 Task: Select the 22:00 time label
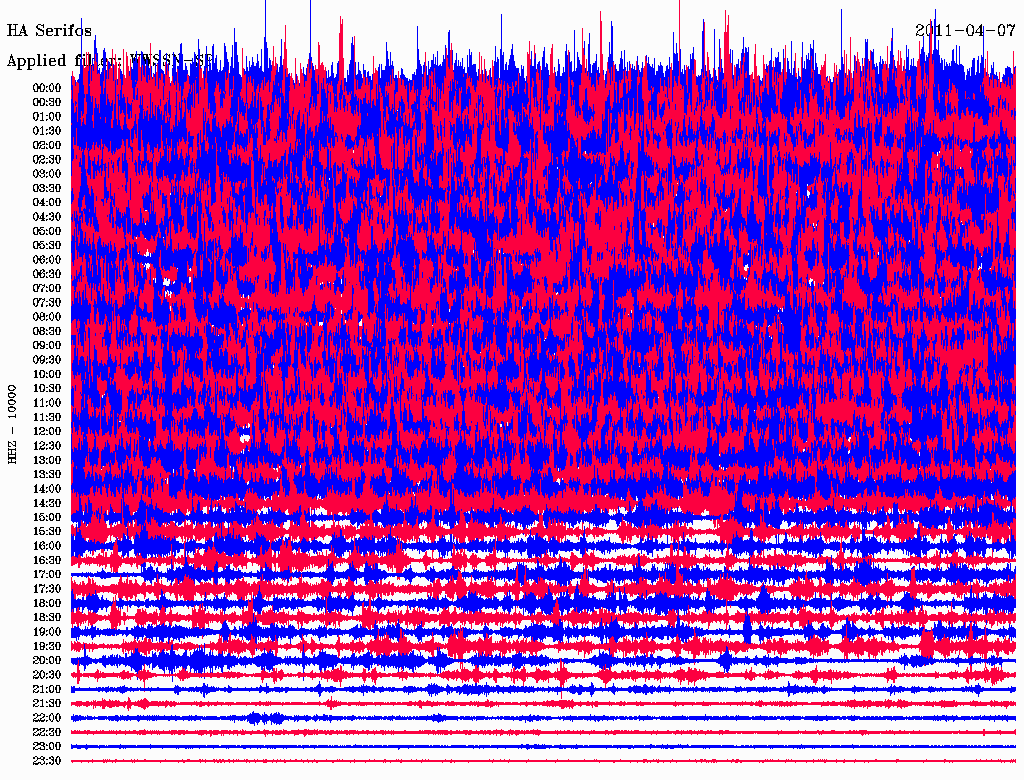pos(47,718)
